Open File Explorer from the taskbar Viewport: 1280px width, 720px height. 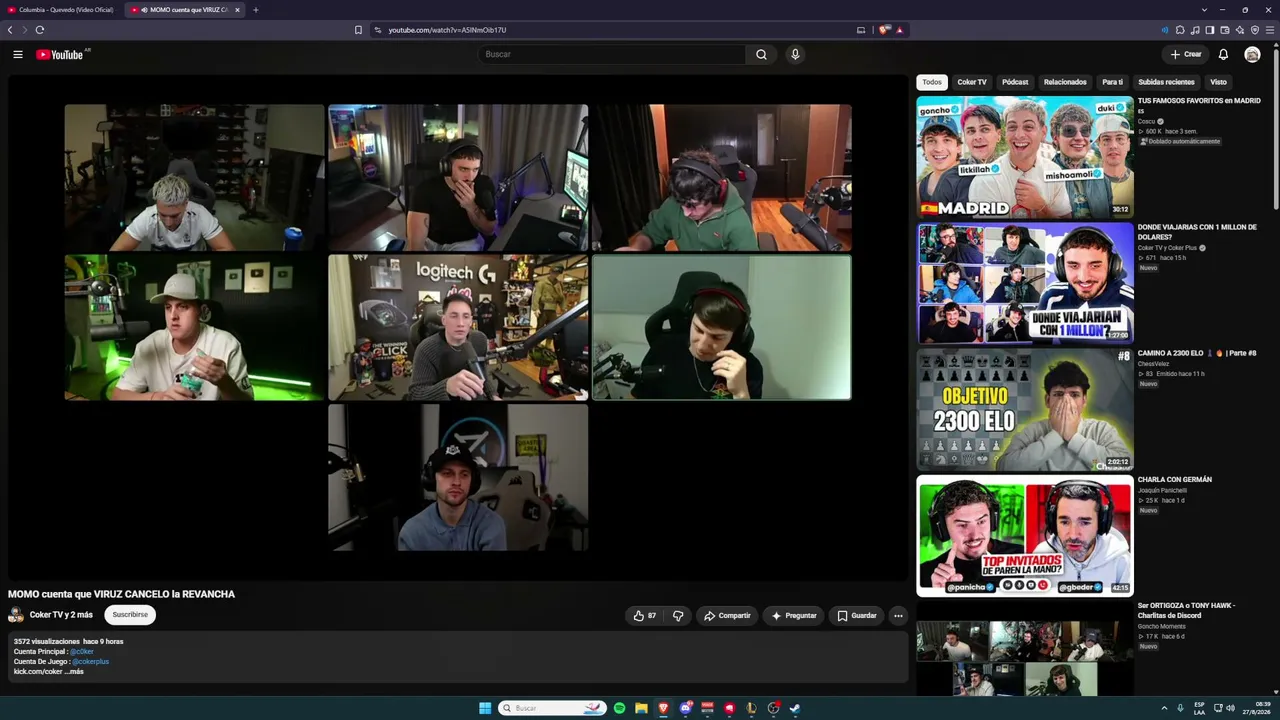point(641,708)
